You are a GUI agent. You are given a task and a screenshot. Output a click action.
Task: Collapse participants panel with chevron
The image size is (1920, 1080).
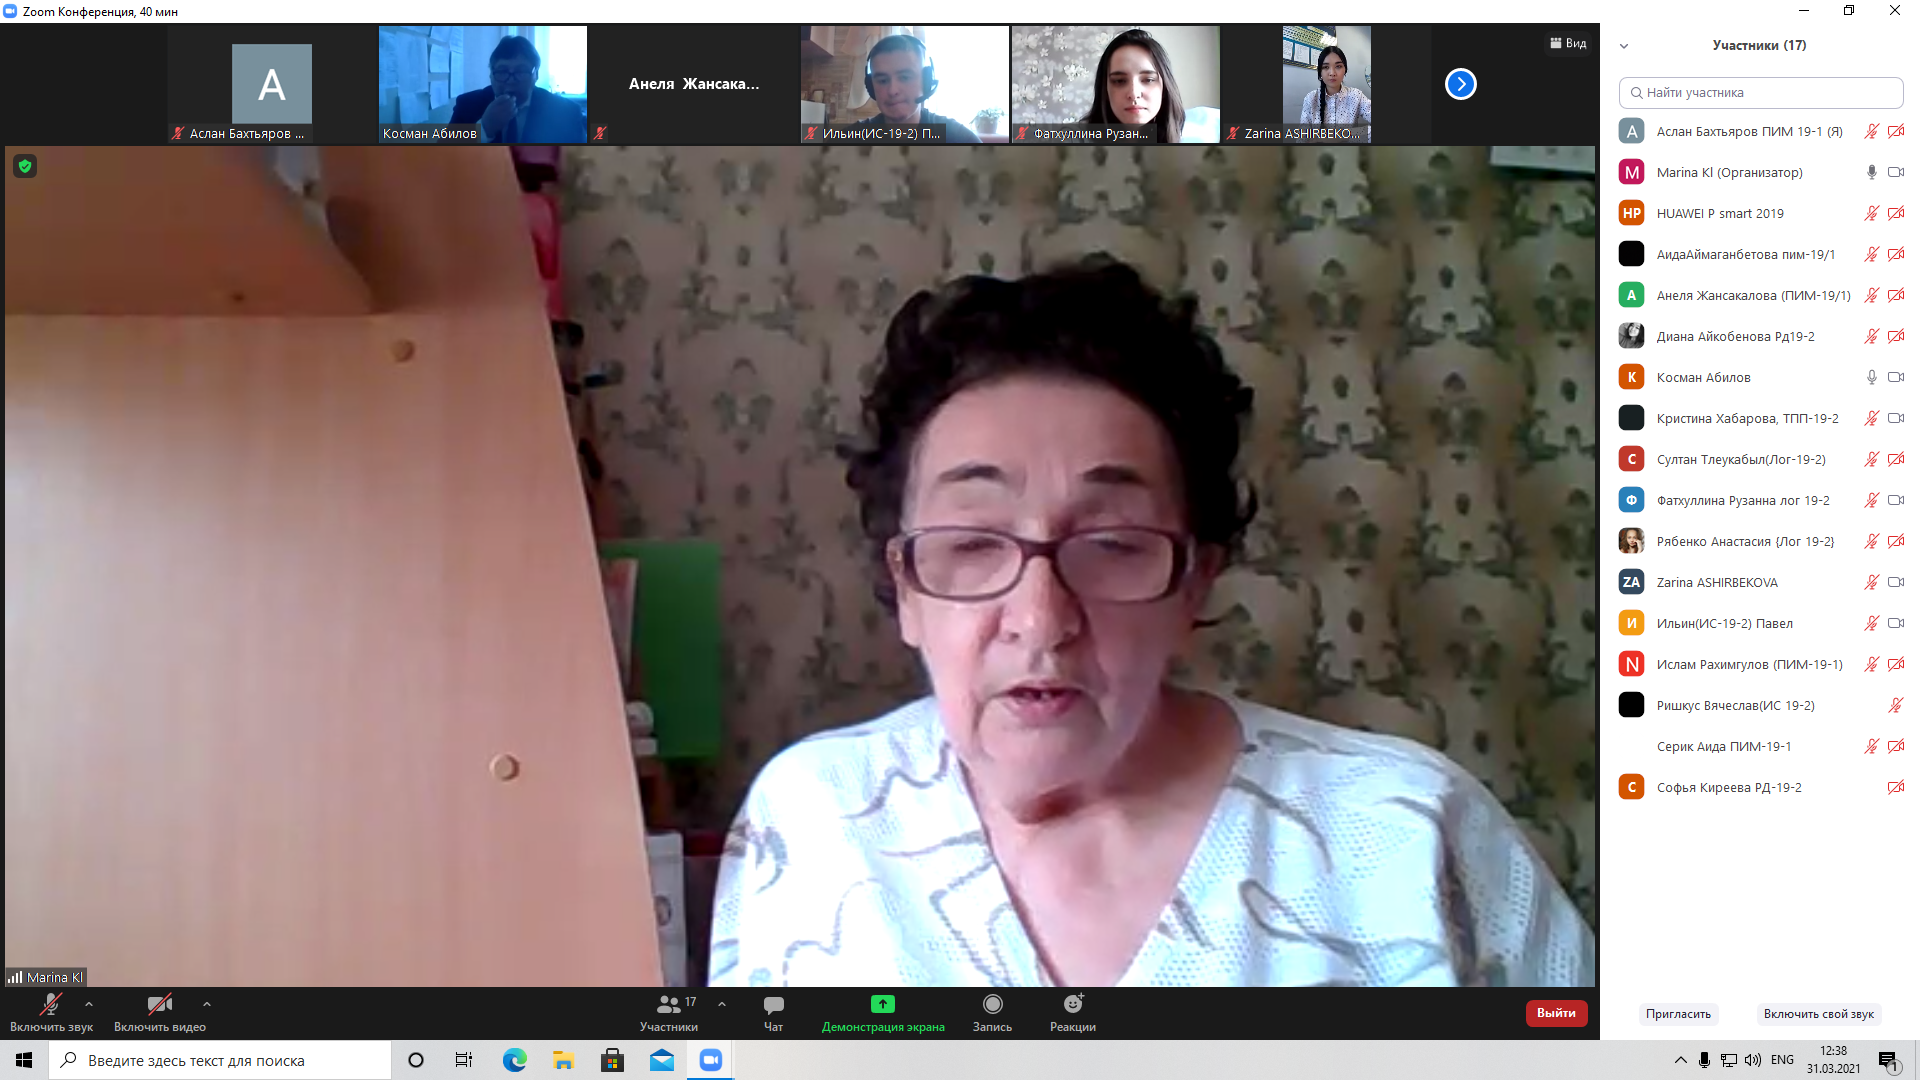(1624, 46)
